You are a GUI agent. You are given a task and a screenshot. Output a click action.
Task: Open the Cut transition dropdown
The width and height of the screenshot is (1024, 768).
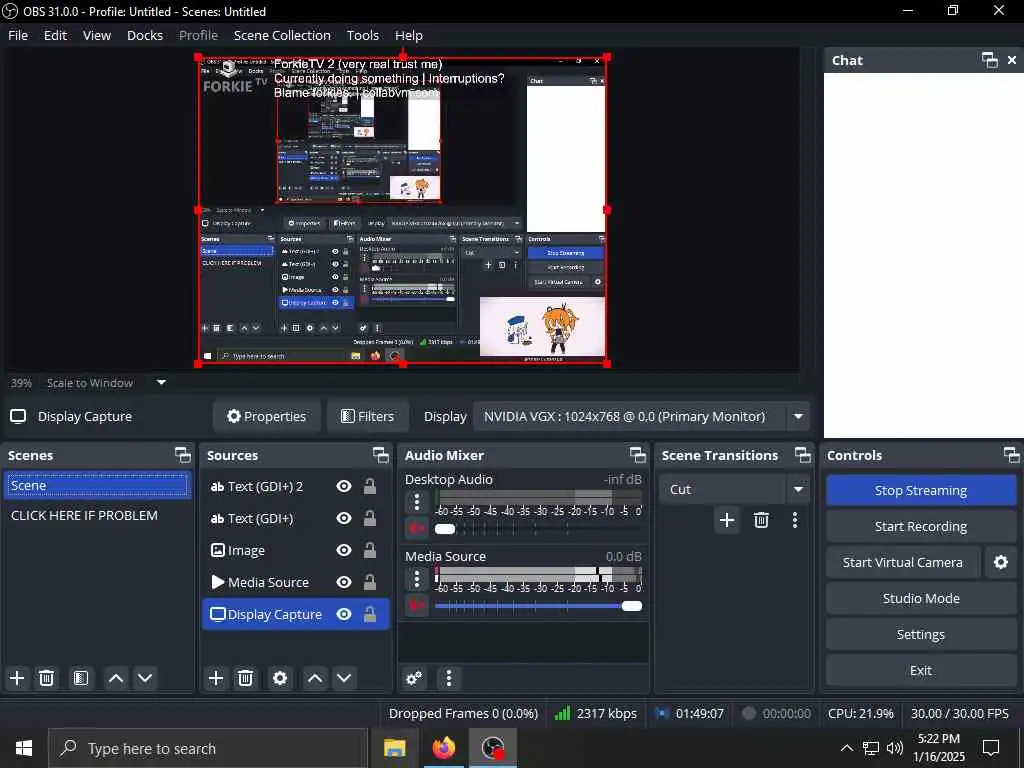click(x=798, y=489)
